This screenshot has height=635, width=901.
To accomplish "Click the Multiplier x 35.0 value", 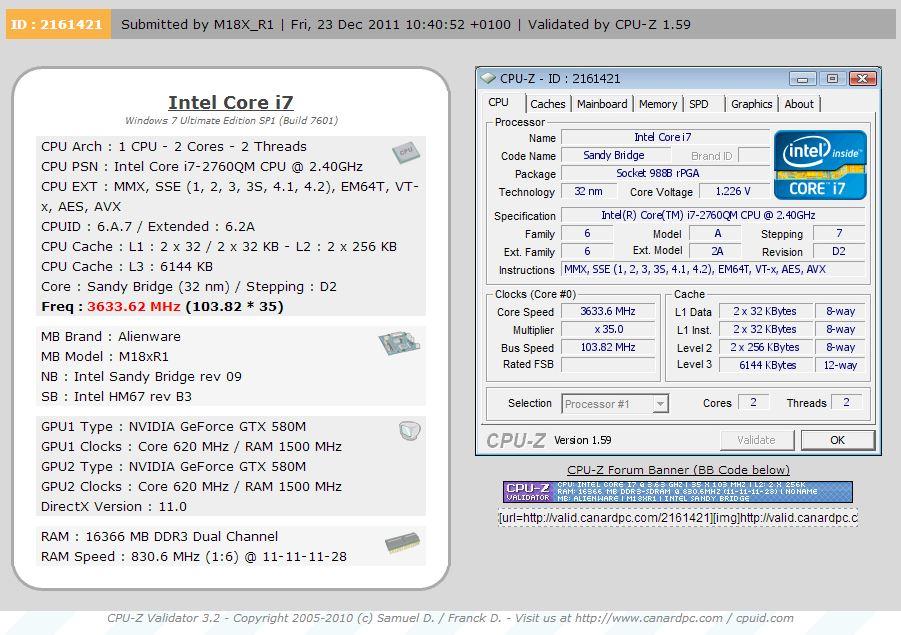I will point(608,329).
